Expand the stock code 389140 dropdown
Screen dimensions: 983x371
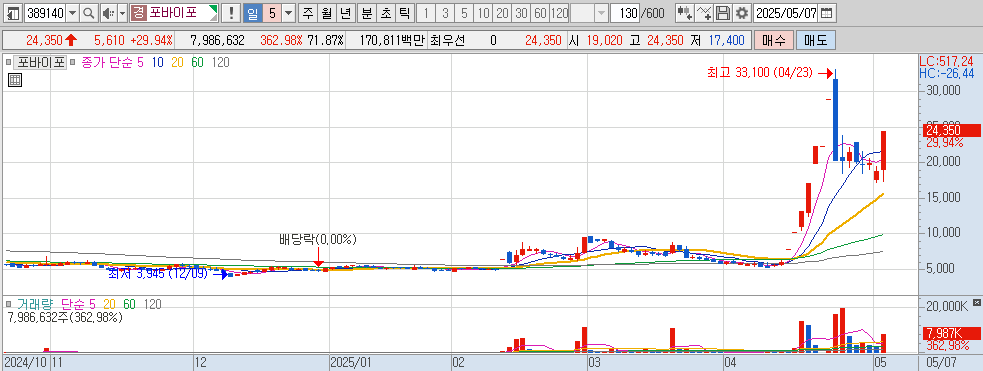click(72, 13)
